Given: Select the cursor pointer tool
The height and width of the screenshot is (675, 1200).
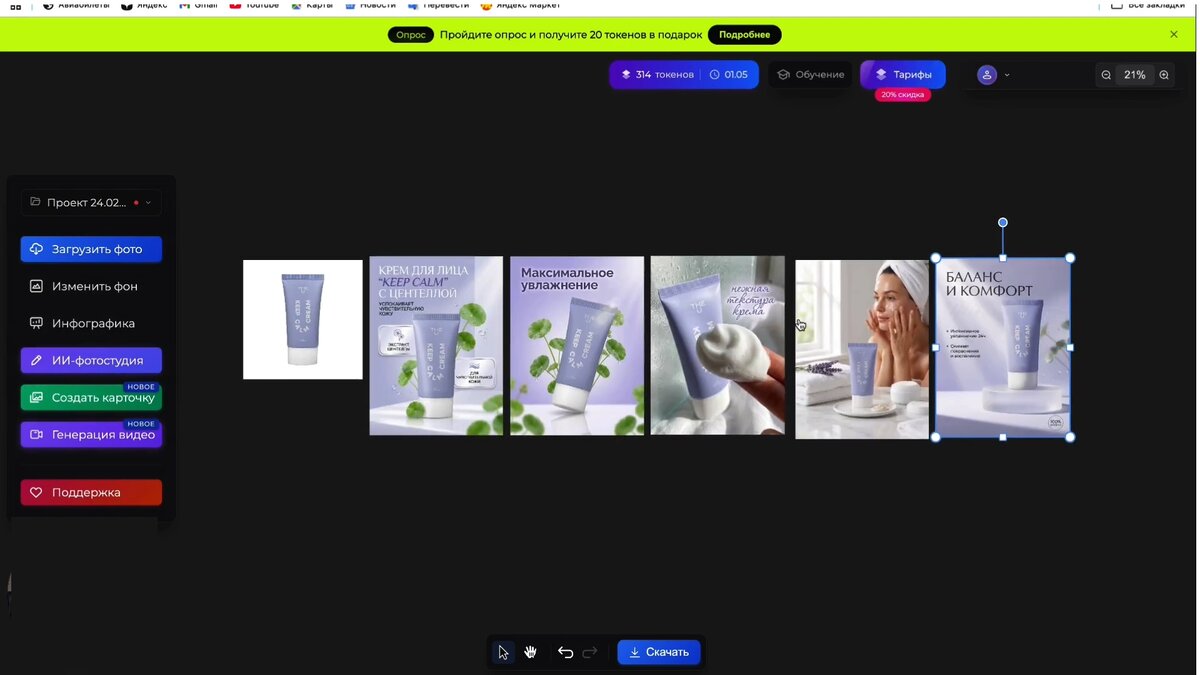Looking at the screenshot, I should click(503, 652).
